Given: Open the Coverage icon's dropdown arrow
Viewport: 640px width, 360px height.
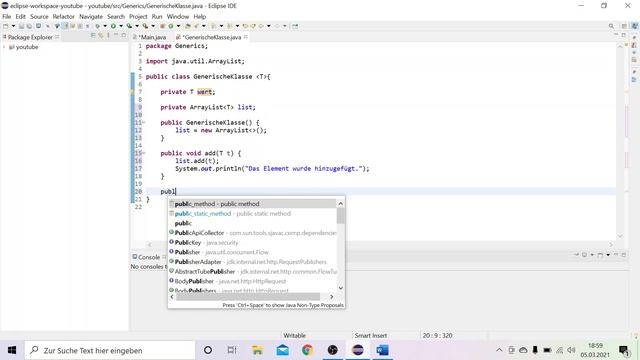Looking at the screenshot, I should coord(137,26).
